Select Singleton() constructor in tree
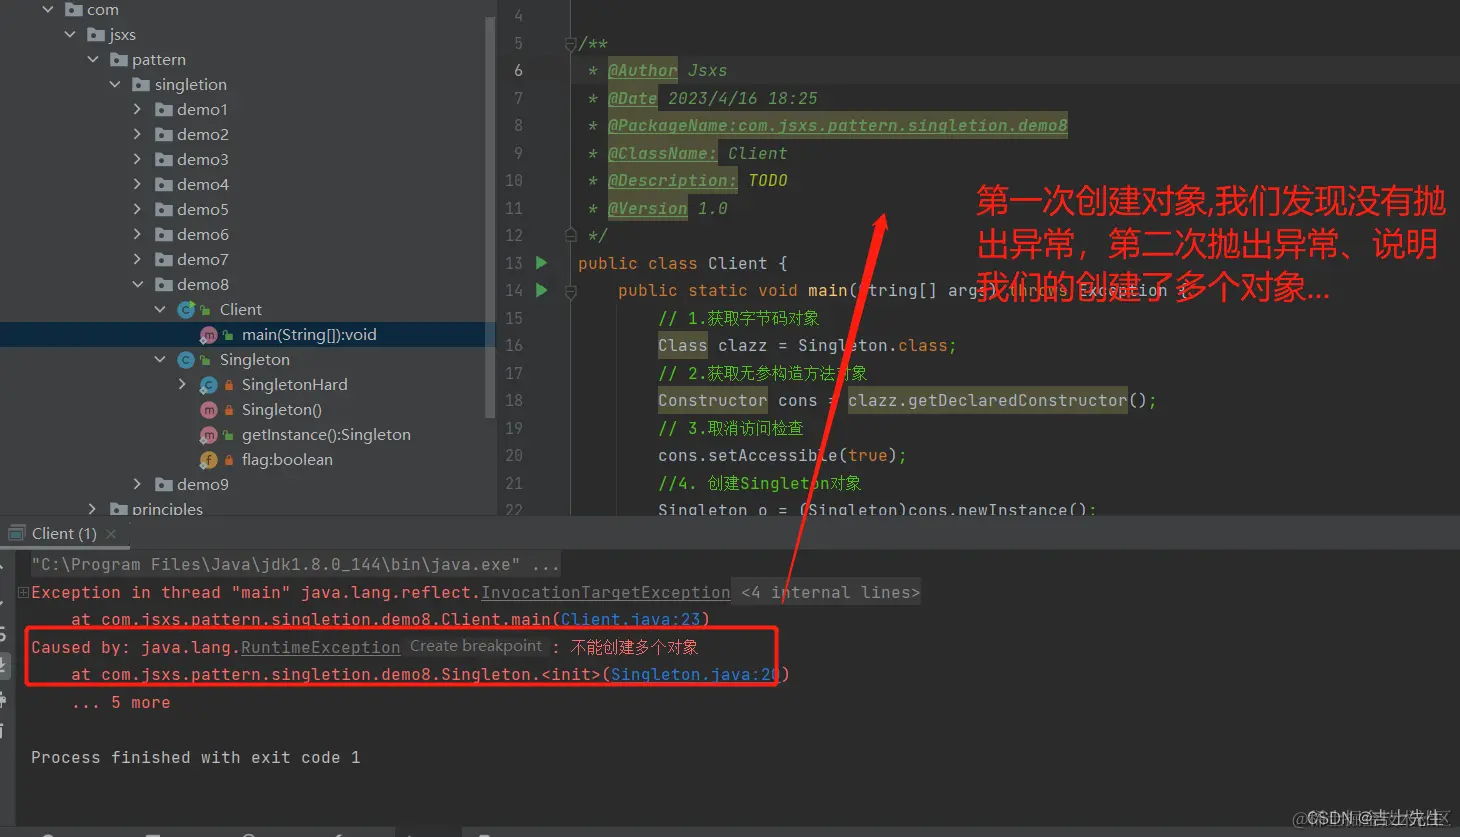The height and width of the screenshot is (837, 1460). [282, 409]
